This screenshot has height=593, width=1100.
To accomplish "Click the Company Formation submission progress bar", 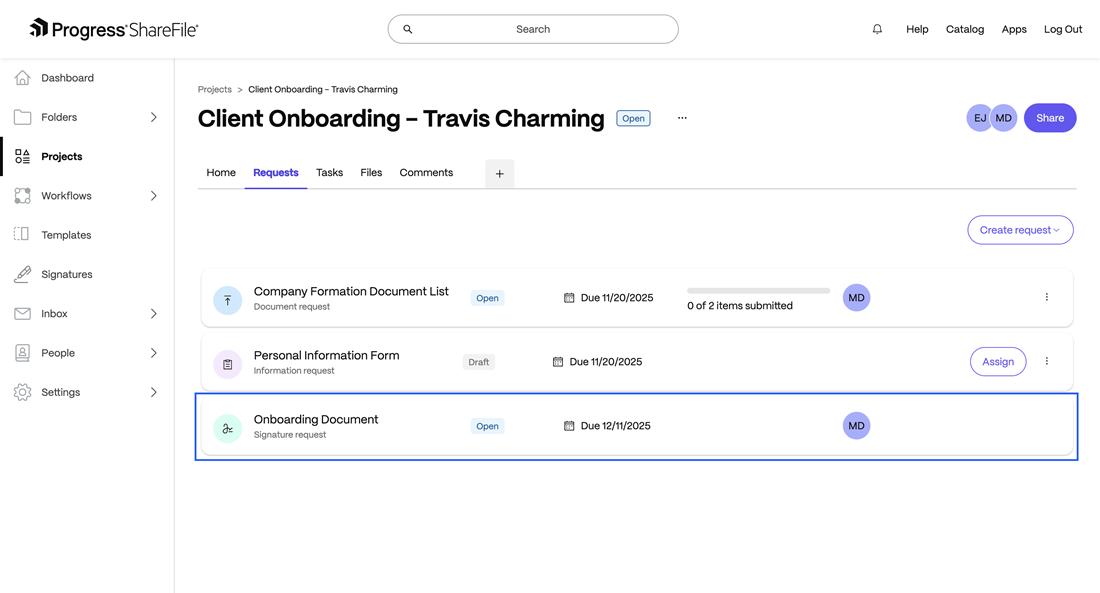I will [x=758, y=291].
